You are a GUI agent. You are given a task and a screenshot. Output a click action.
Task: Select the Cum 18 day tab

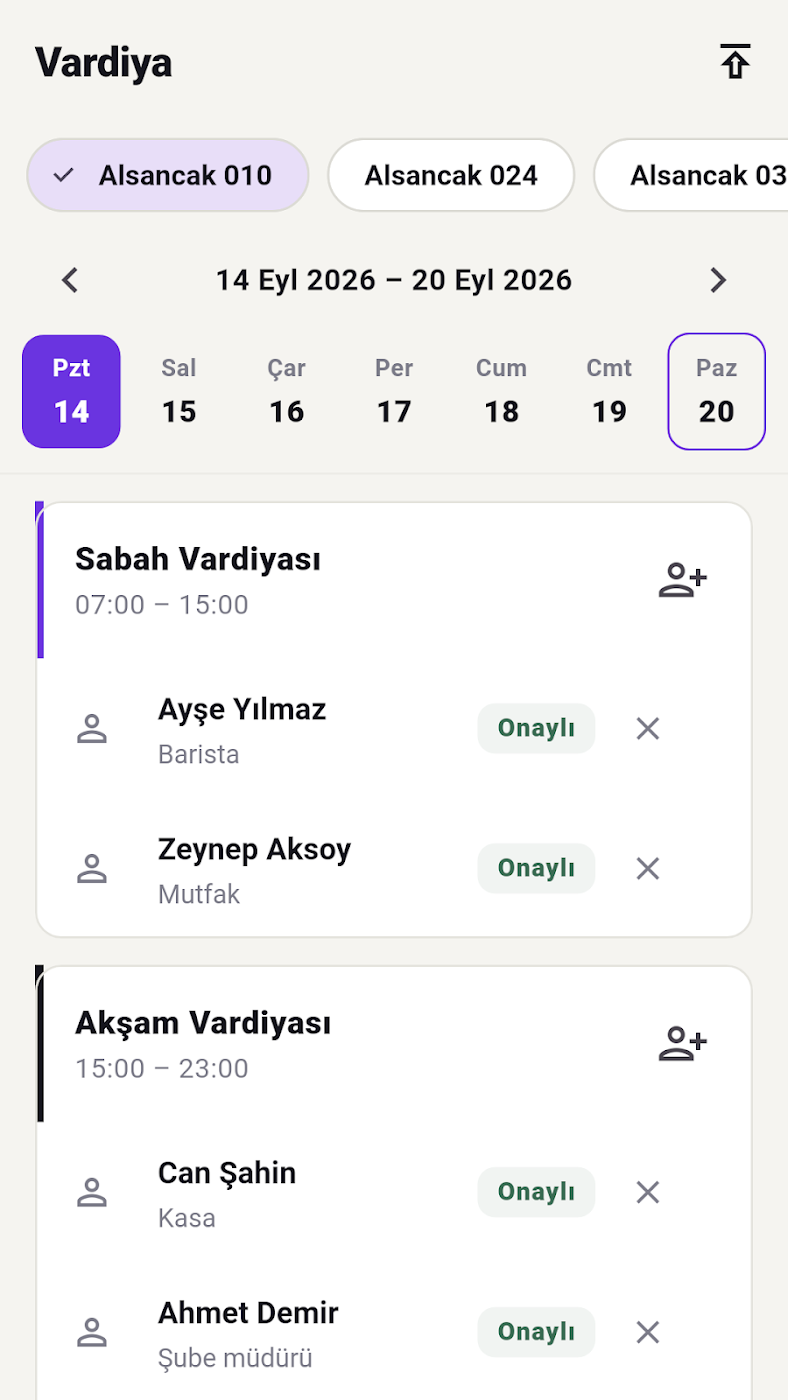click(x=502, y=391)
